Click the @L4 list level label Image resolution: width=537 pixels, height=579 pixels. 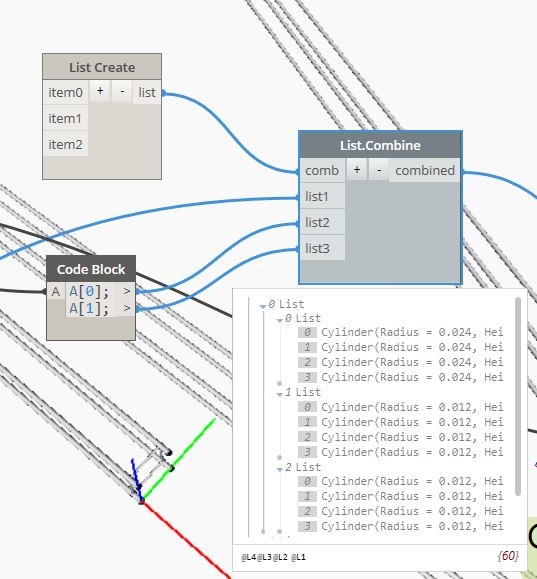pos(248,557)
